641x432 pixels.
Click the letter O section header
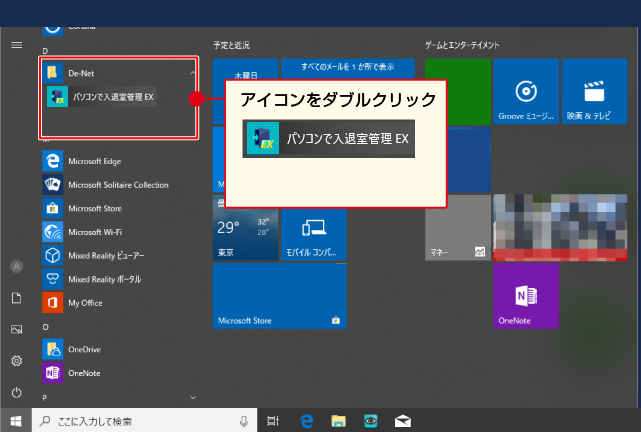pos(45,327)
